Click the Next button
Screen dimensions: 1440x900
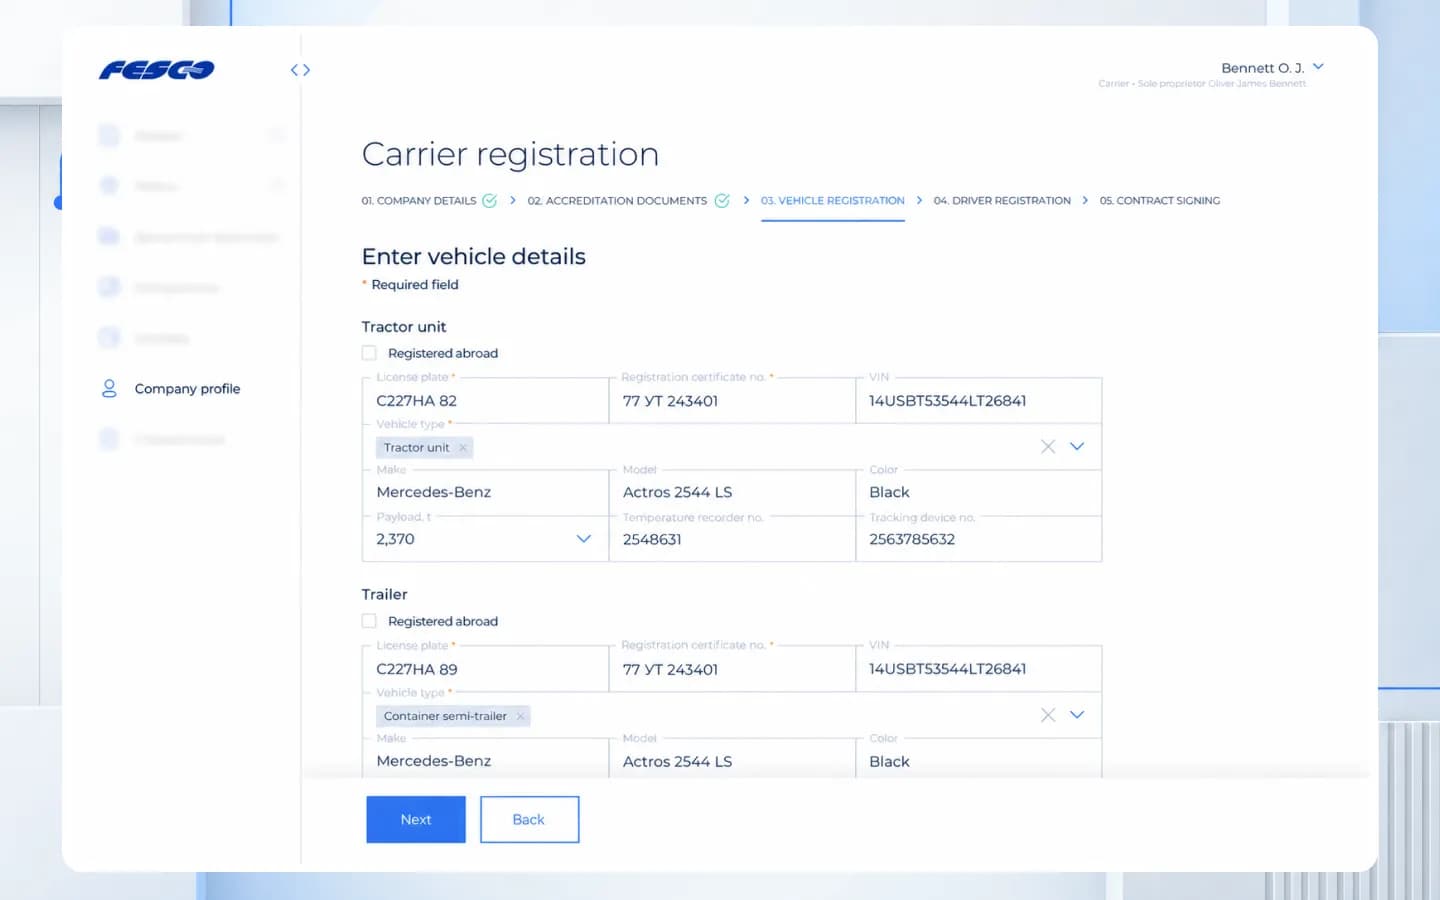[x=416, y=819]
